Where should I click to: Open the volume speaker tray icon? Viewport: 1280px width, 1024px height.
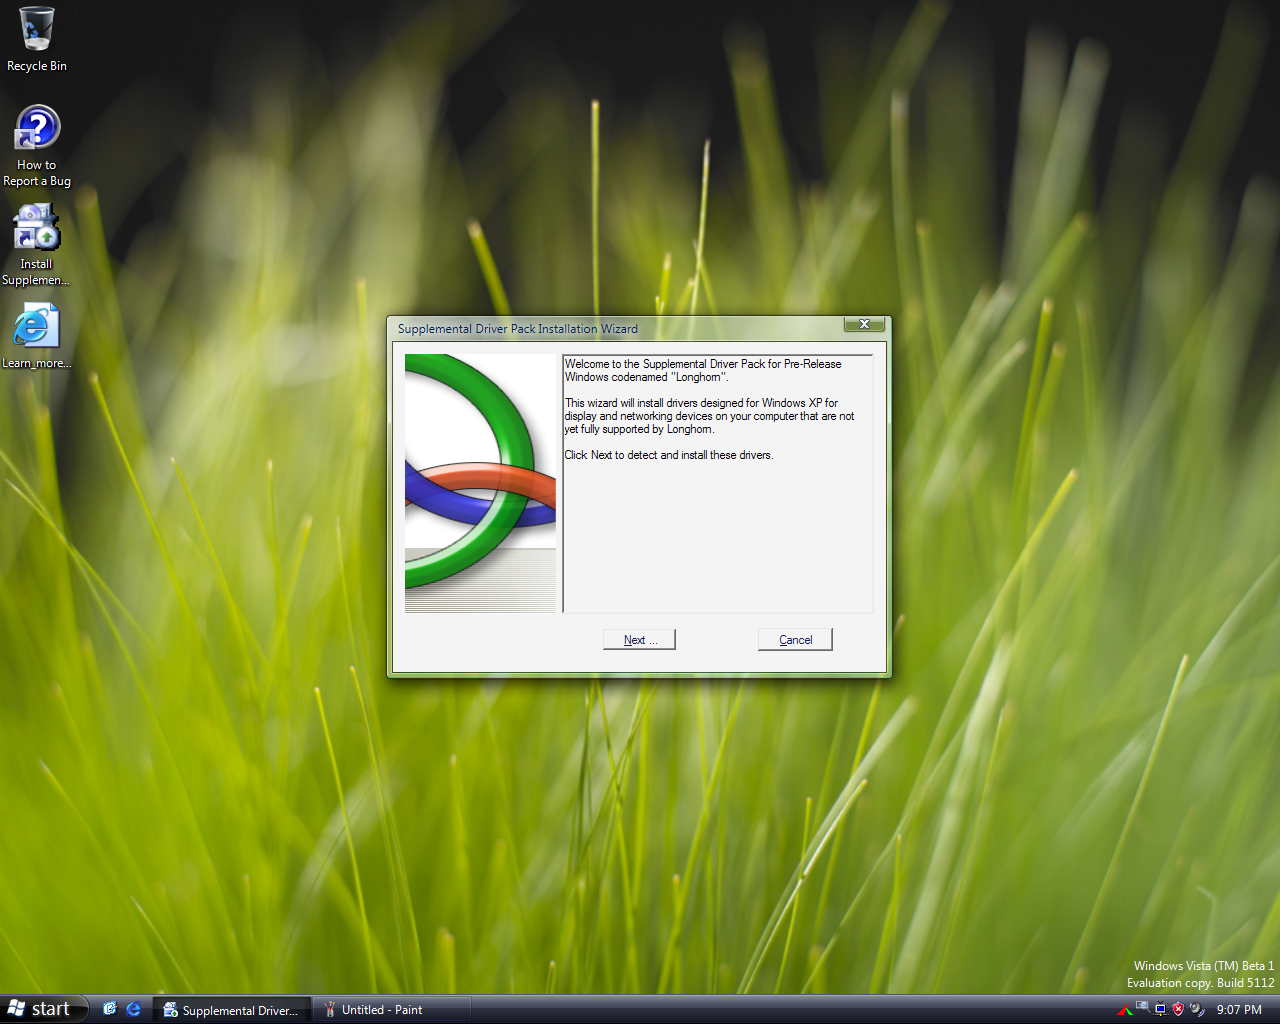pos(1196,1010)
